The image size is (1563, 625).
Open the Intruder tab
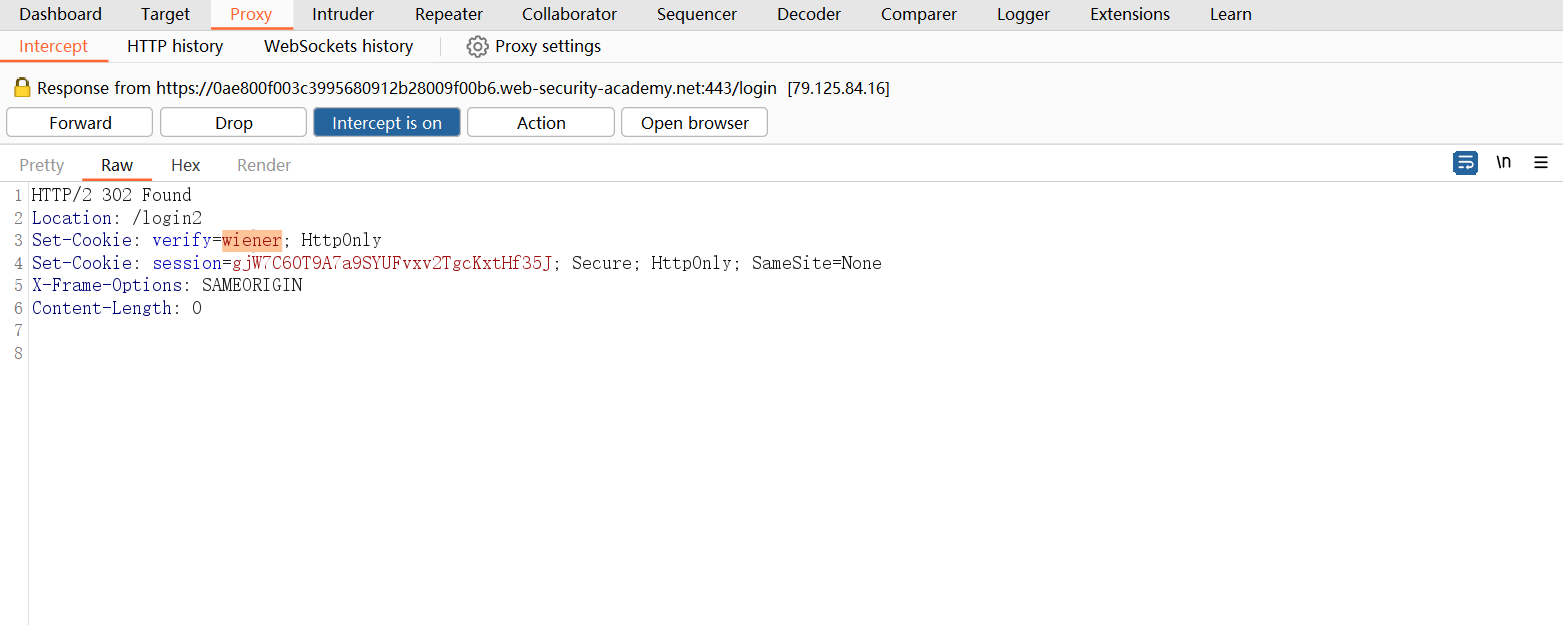(x=343, y=14)
